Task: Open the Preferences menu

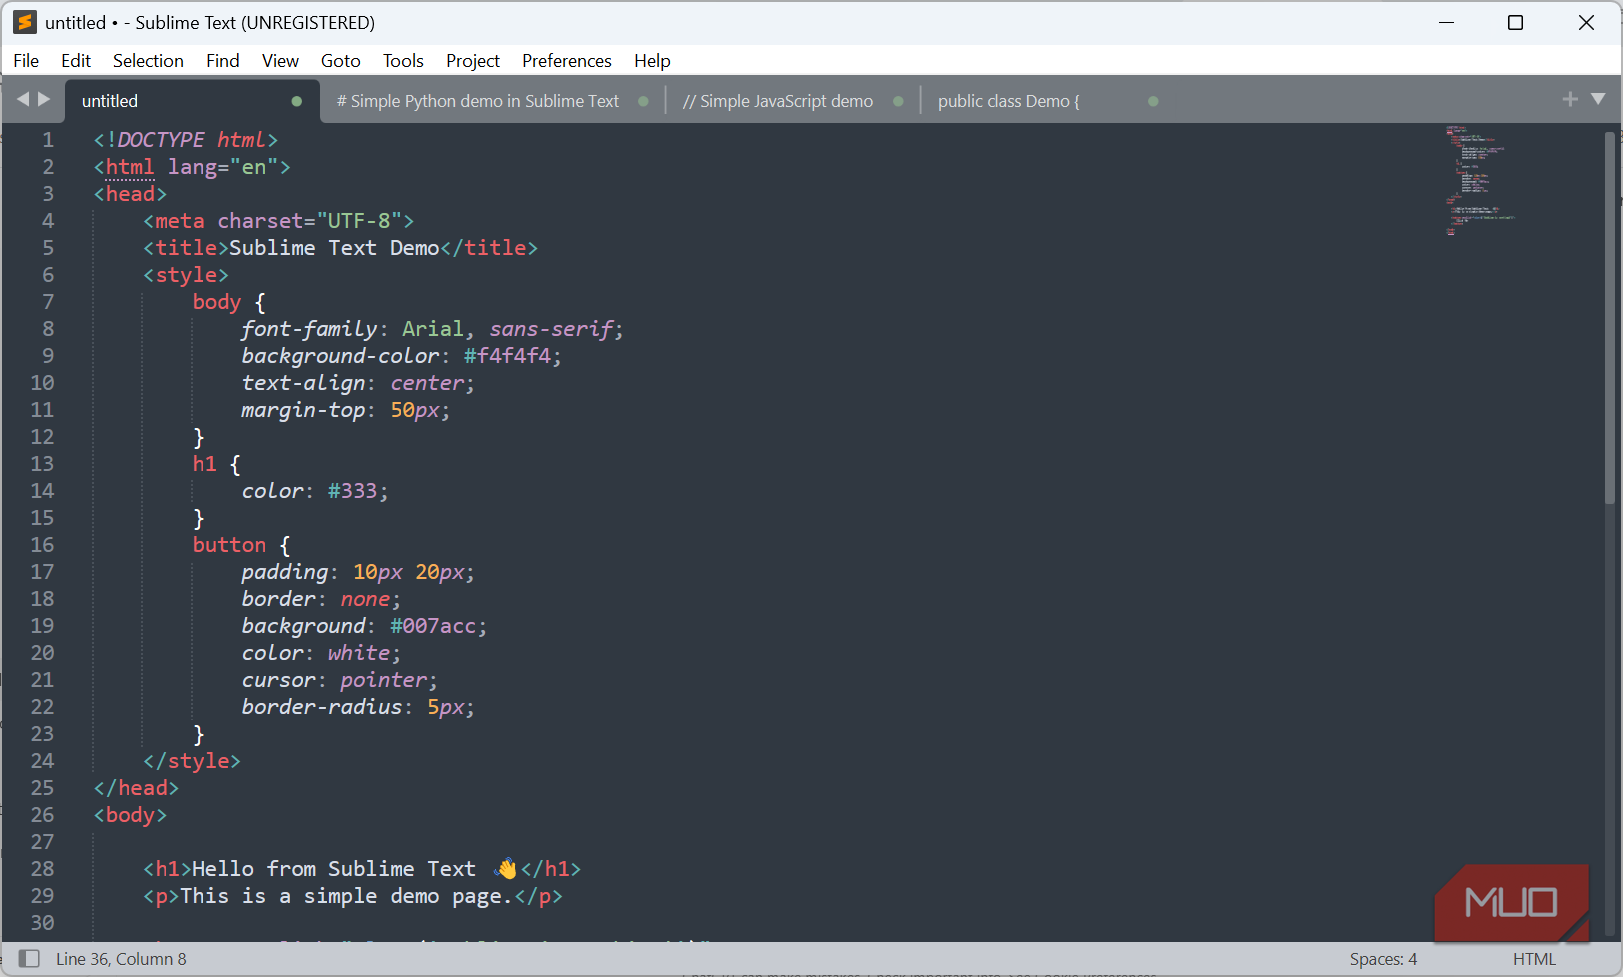Action: (566, 61)
